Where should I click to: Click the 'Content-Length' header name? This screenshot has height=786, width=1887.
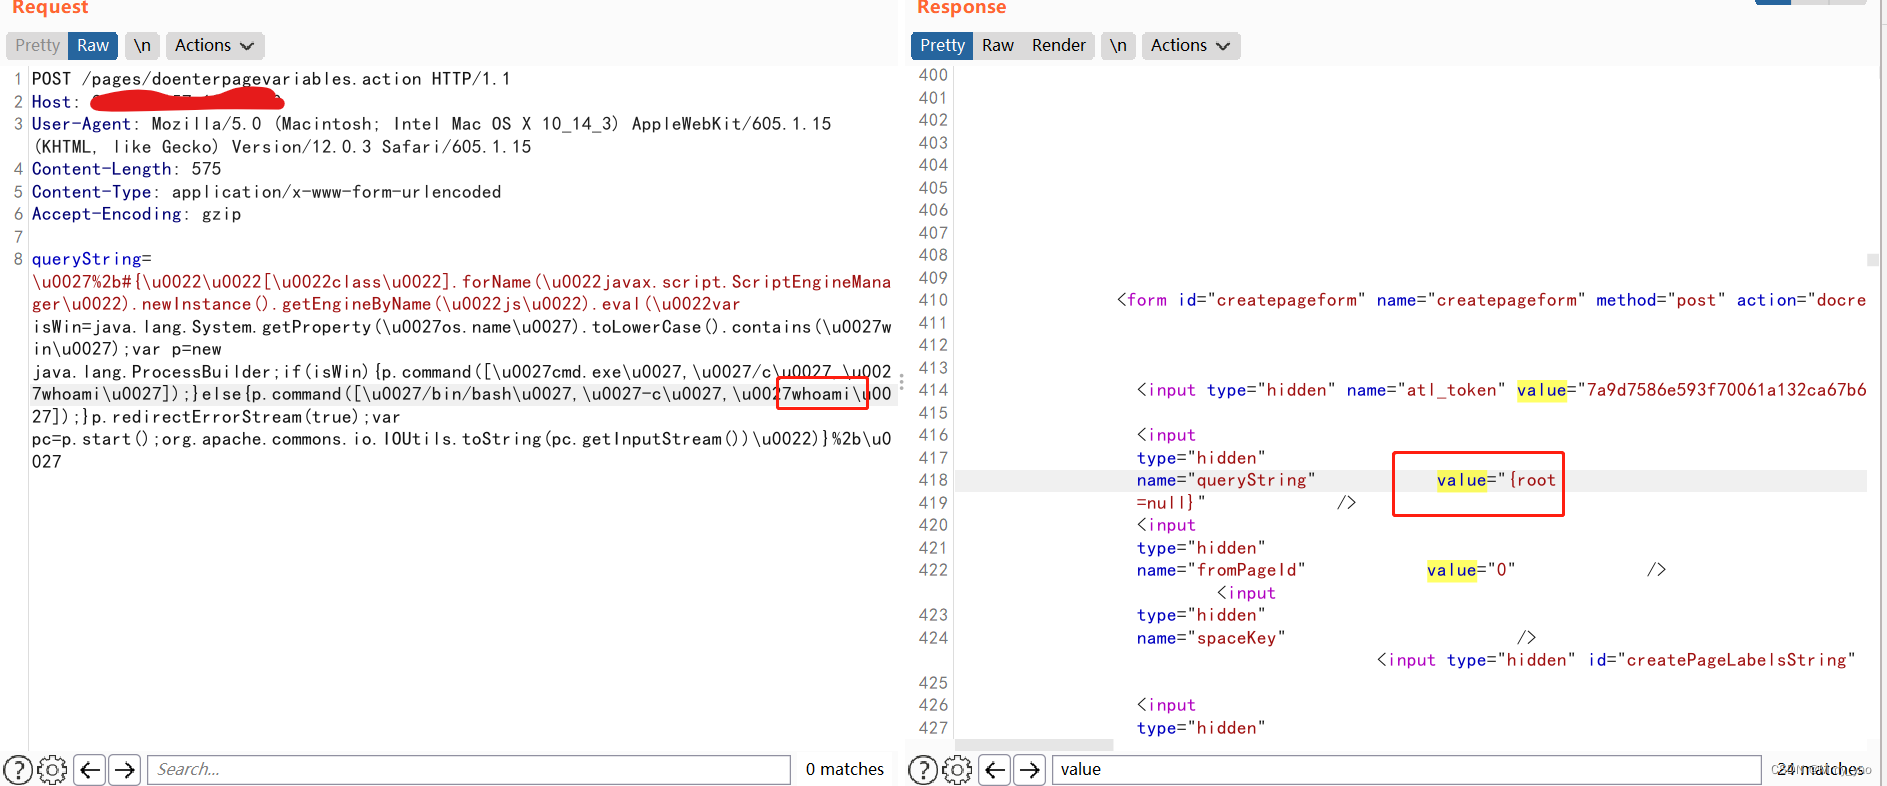coord(104,169)
